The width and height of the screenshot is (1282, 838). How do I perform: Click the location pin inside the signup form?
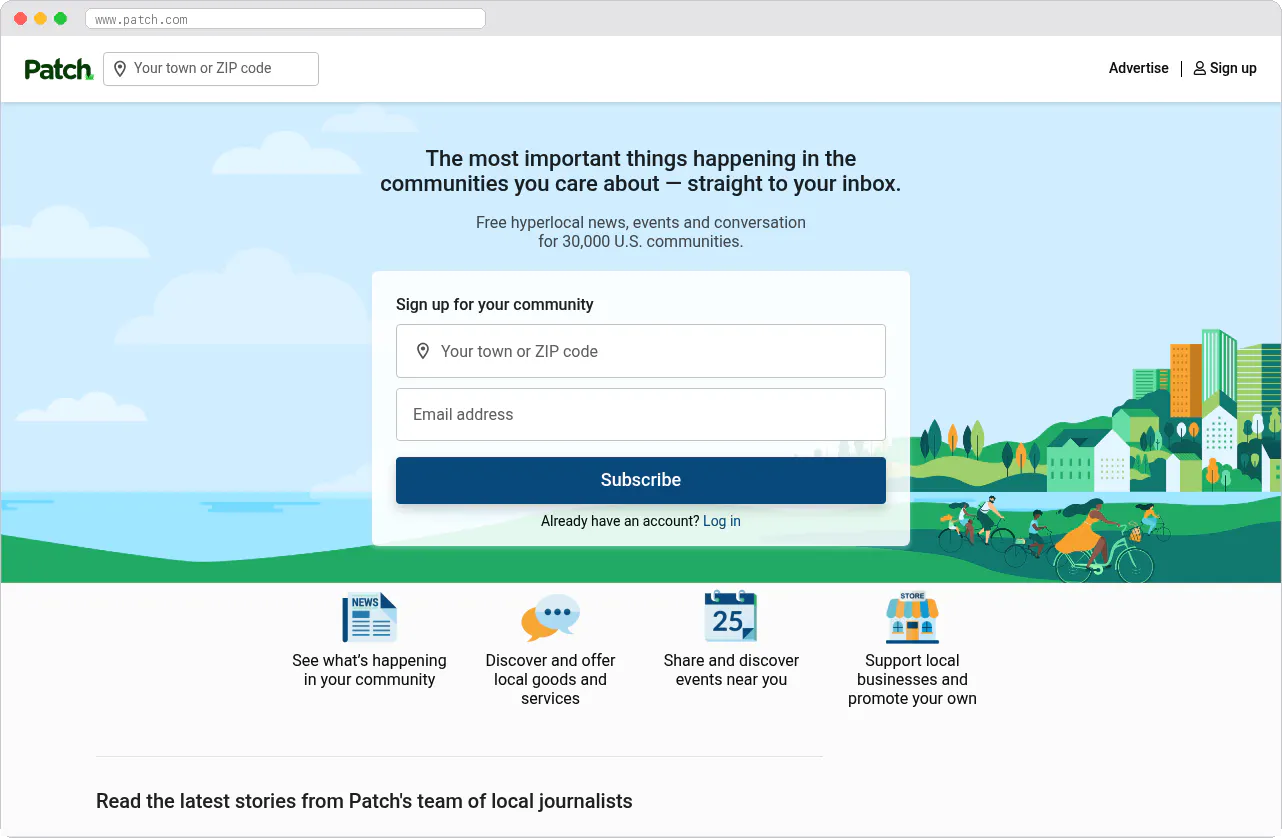pyautogui.click(x=423, y=351)
